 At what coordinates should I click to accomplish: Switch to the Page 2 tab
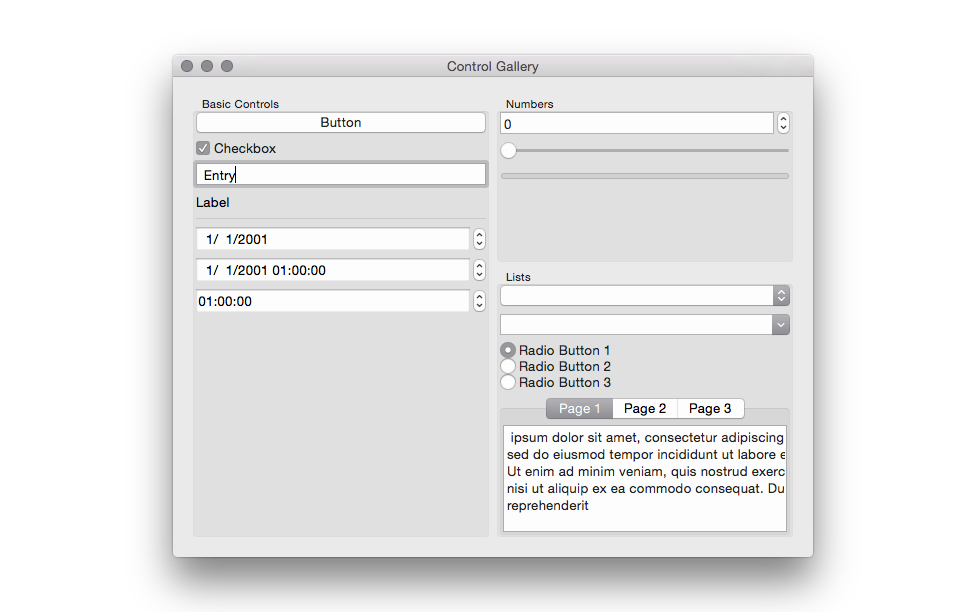coord(645,408)
